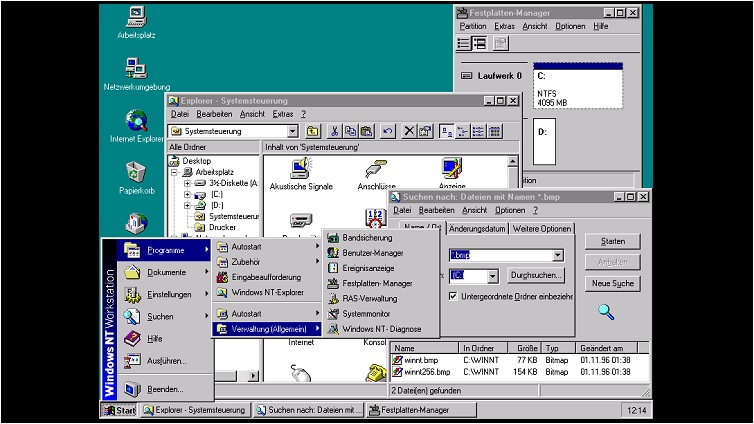Screen dimensions: 754x424
Task: Switch Explorer to details view
Action: [493, 131]
